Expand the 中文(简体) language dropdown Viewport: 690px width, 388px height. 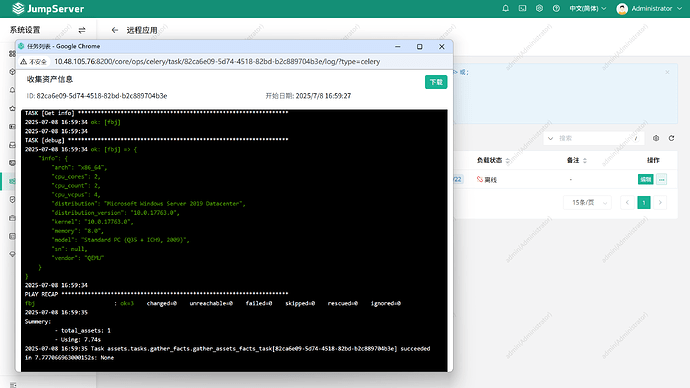587,8
